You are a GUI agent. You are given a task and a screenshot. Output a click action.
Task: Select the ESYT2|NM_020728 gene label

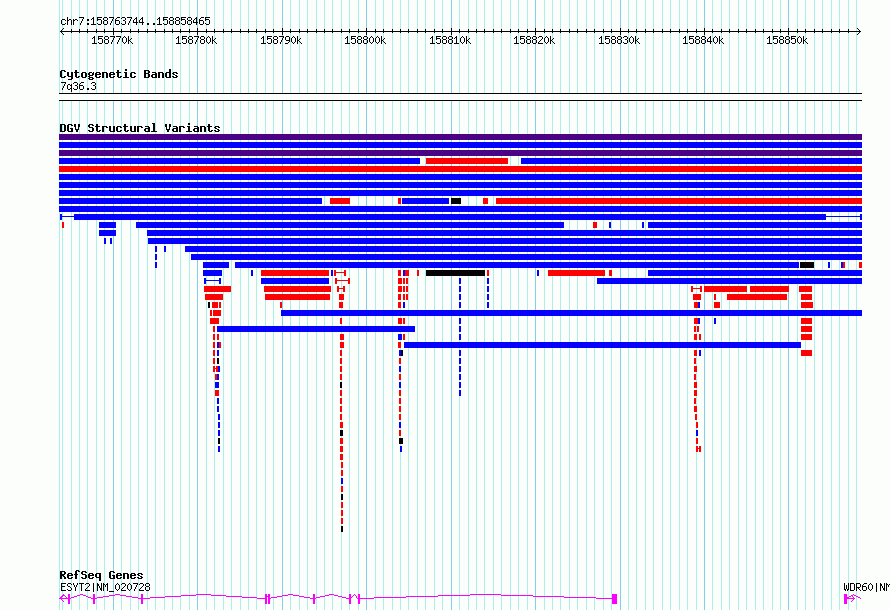[105, 587]
